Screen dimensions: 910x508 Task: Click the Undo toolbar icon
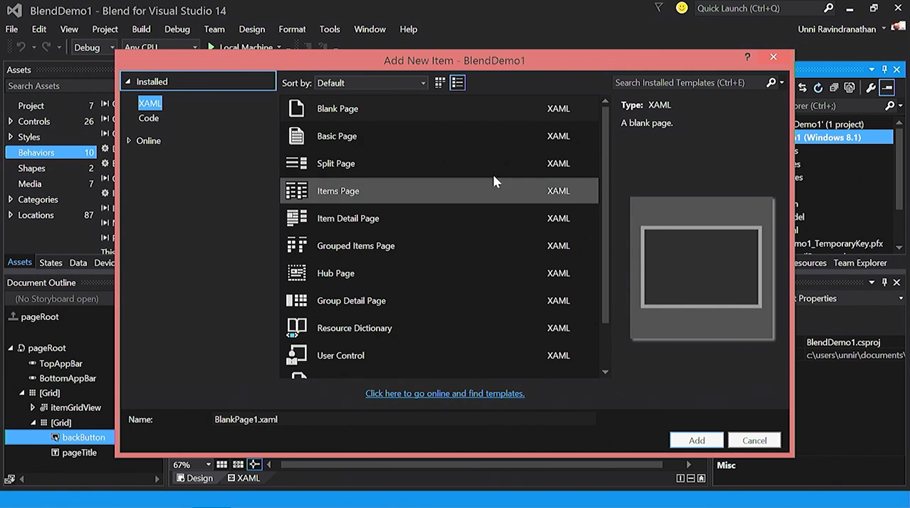21,47
